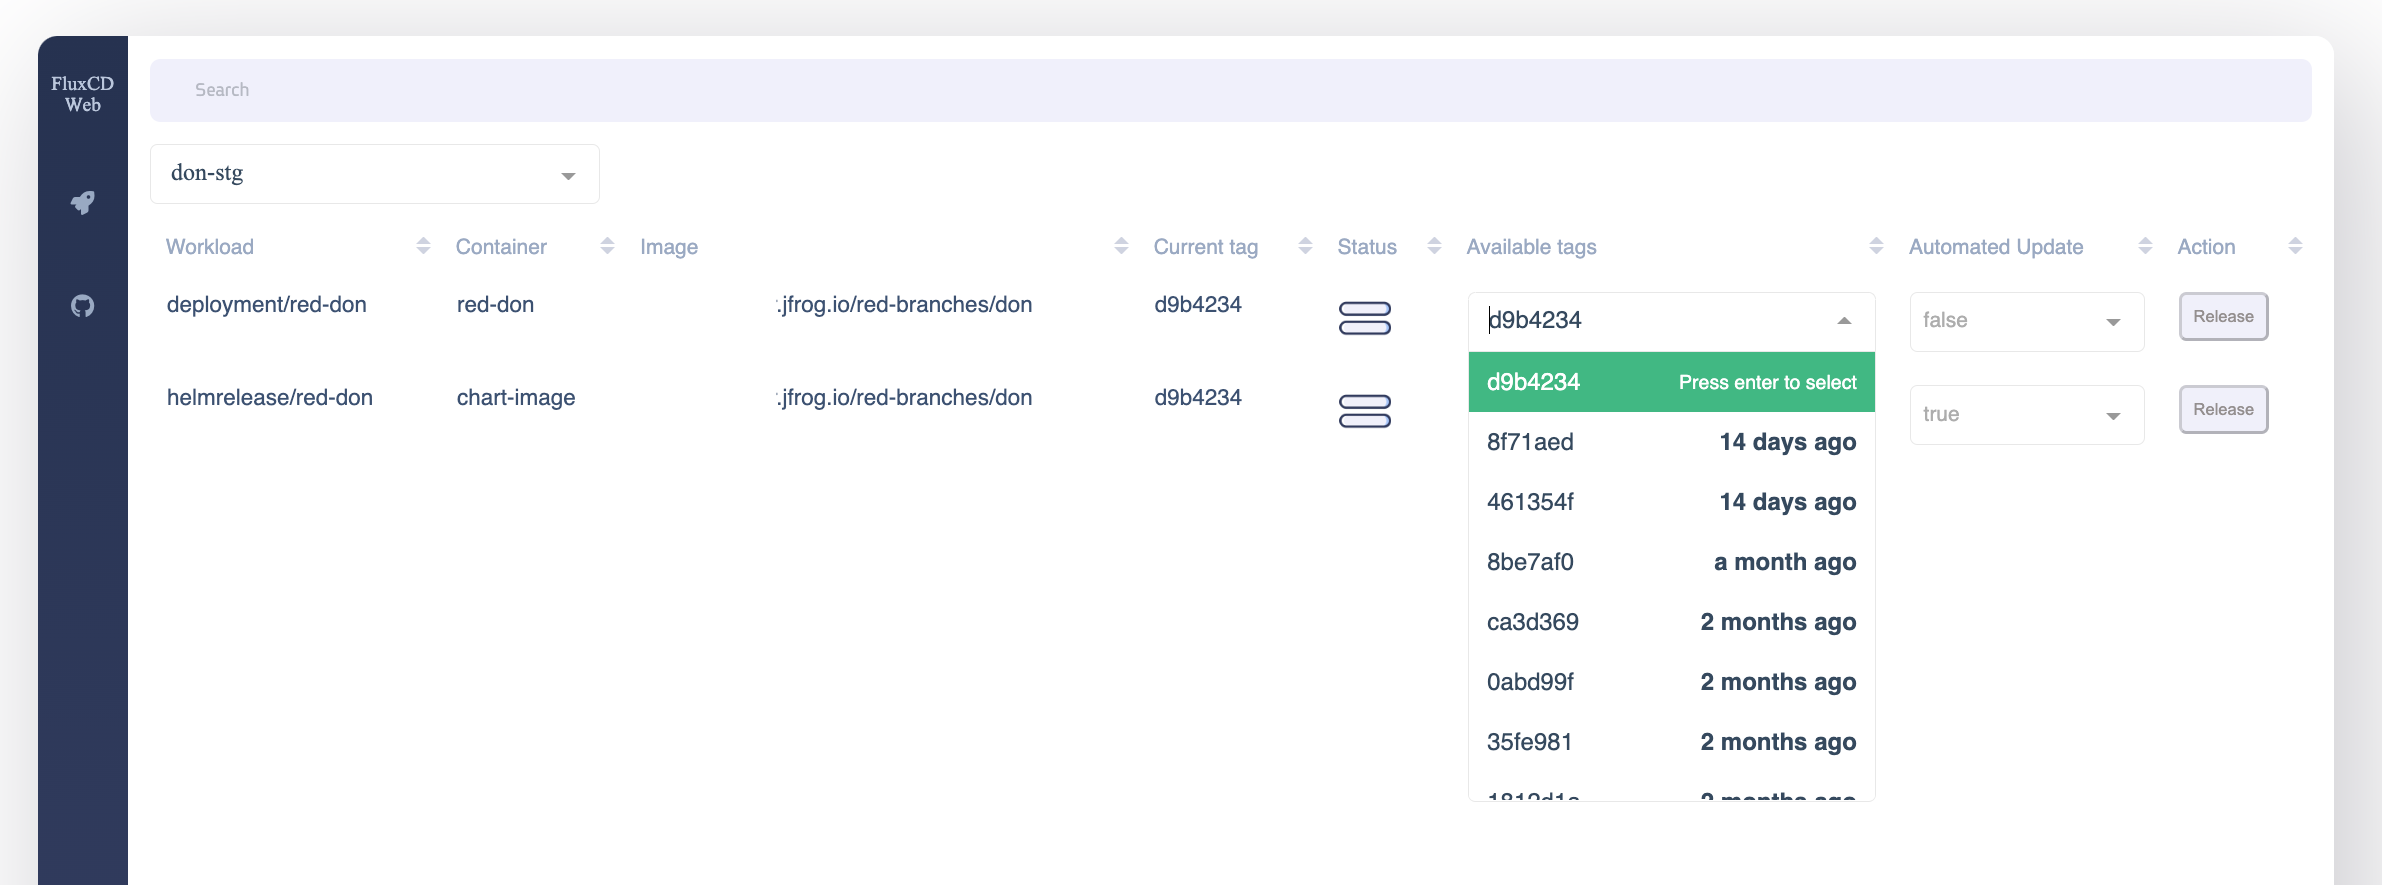Click the Status column header
Viewport: 2382px width, 885px height.
pos(1367,247)
